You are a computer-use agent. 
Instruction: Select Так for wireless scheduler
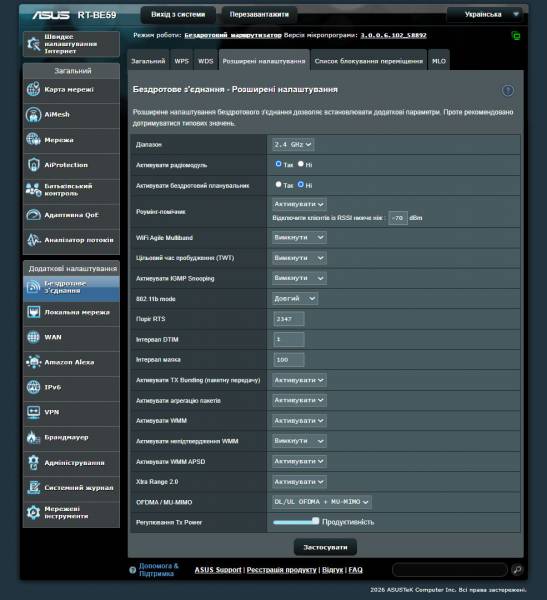click(278, 184)
